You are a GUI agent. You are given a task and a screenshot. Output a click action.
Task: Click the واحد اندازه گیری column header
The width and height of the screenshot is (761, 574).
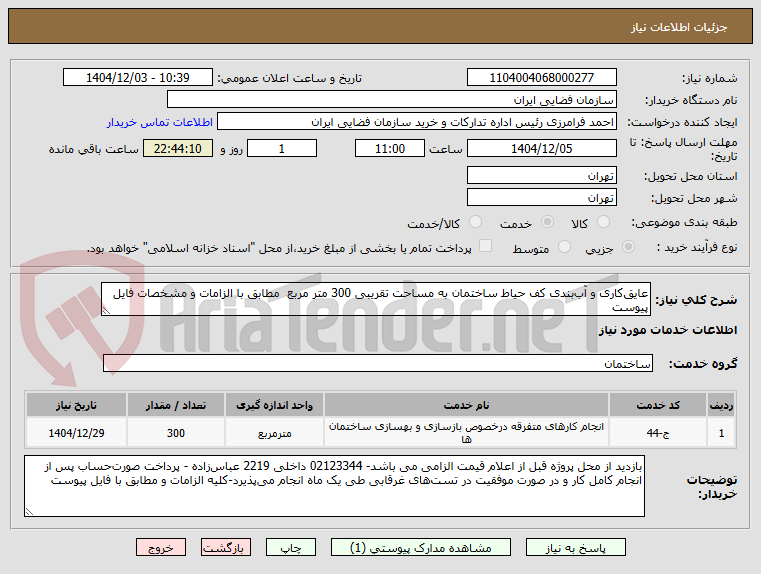[274, 405]
